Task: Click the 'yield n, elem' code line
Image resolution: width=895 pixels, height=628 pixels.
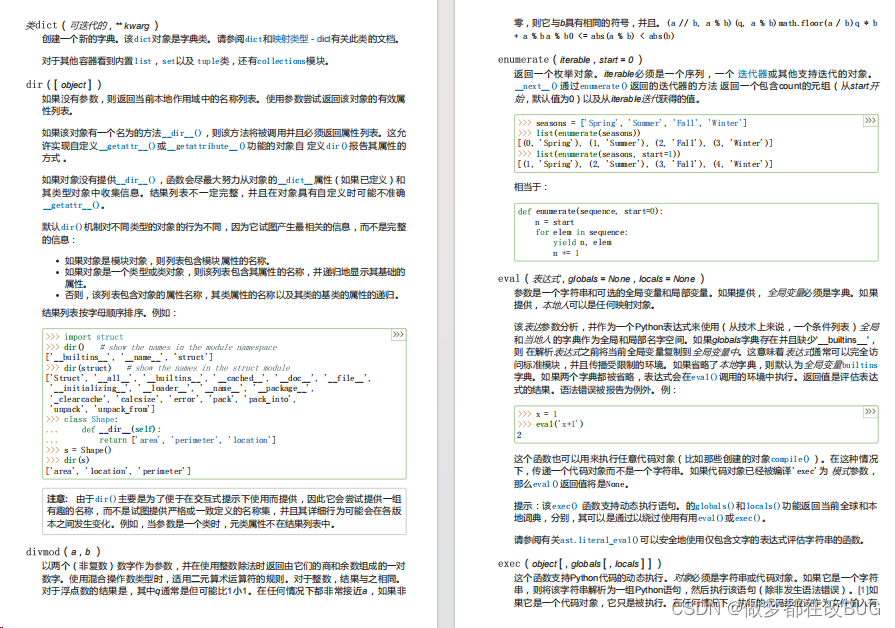Action: coord(582,242)
